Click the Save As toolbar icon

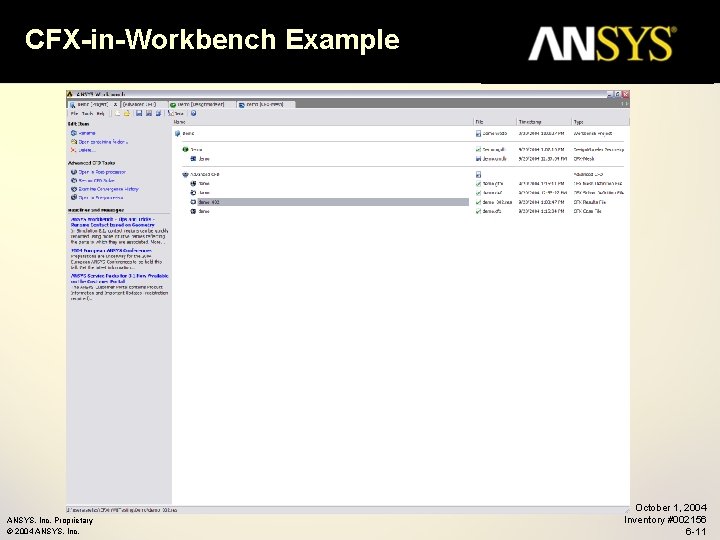[149, 113]
